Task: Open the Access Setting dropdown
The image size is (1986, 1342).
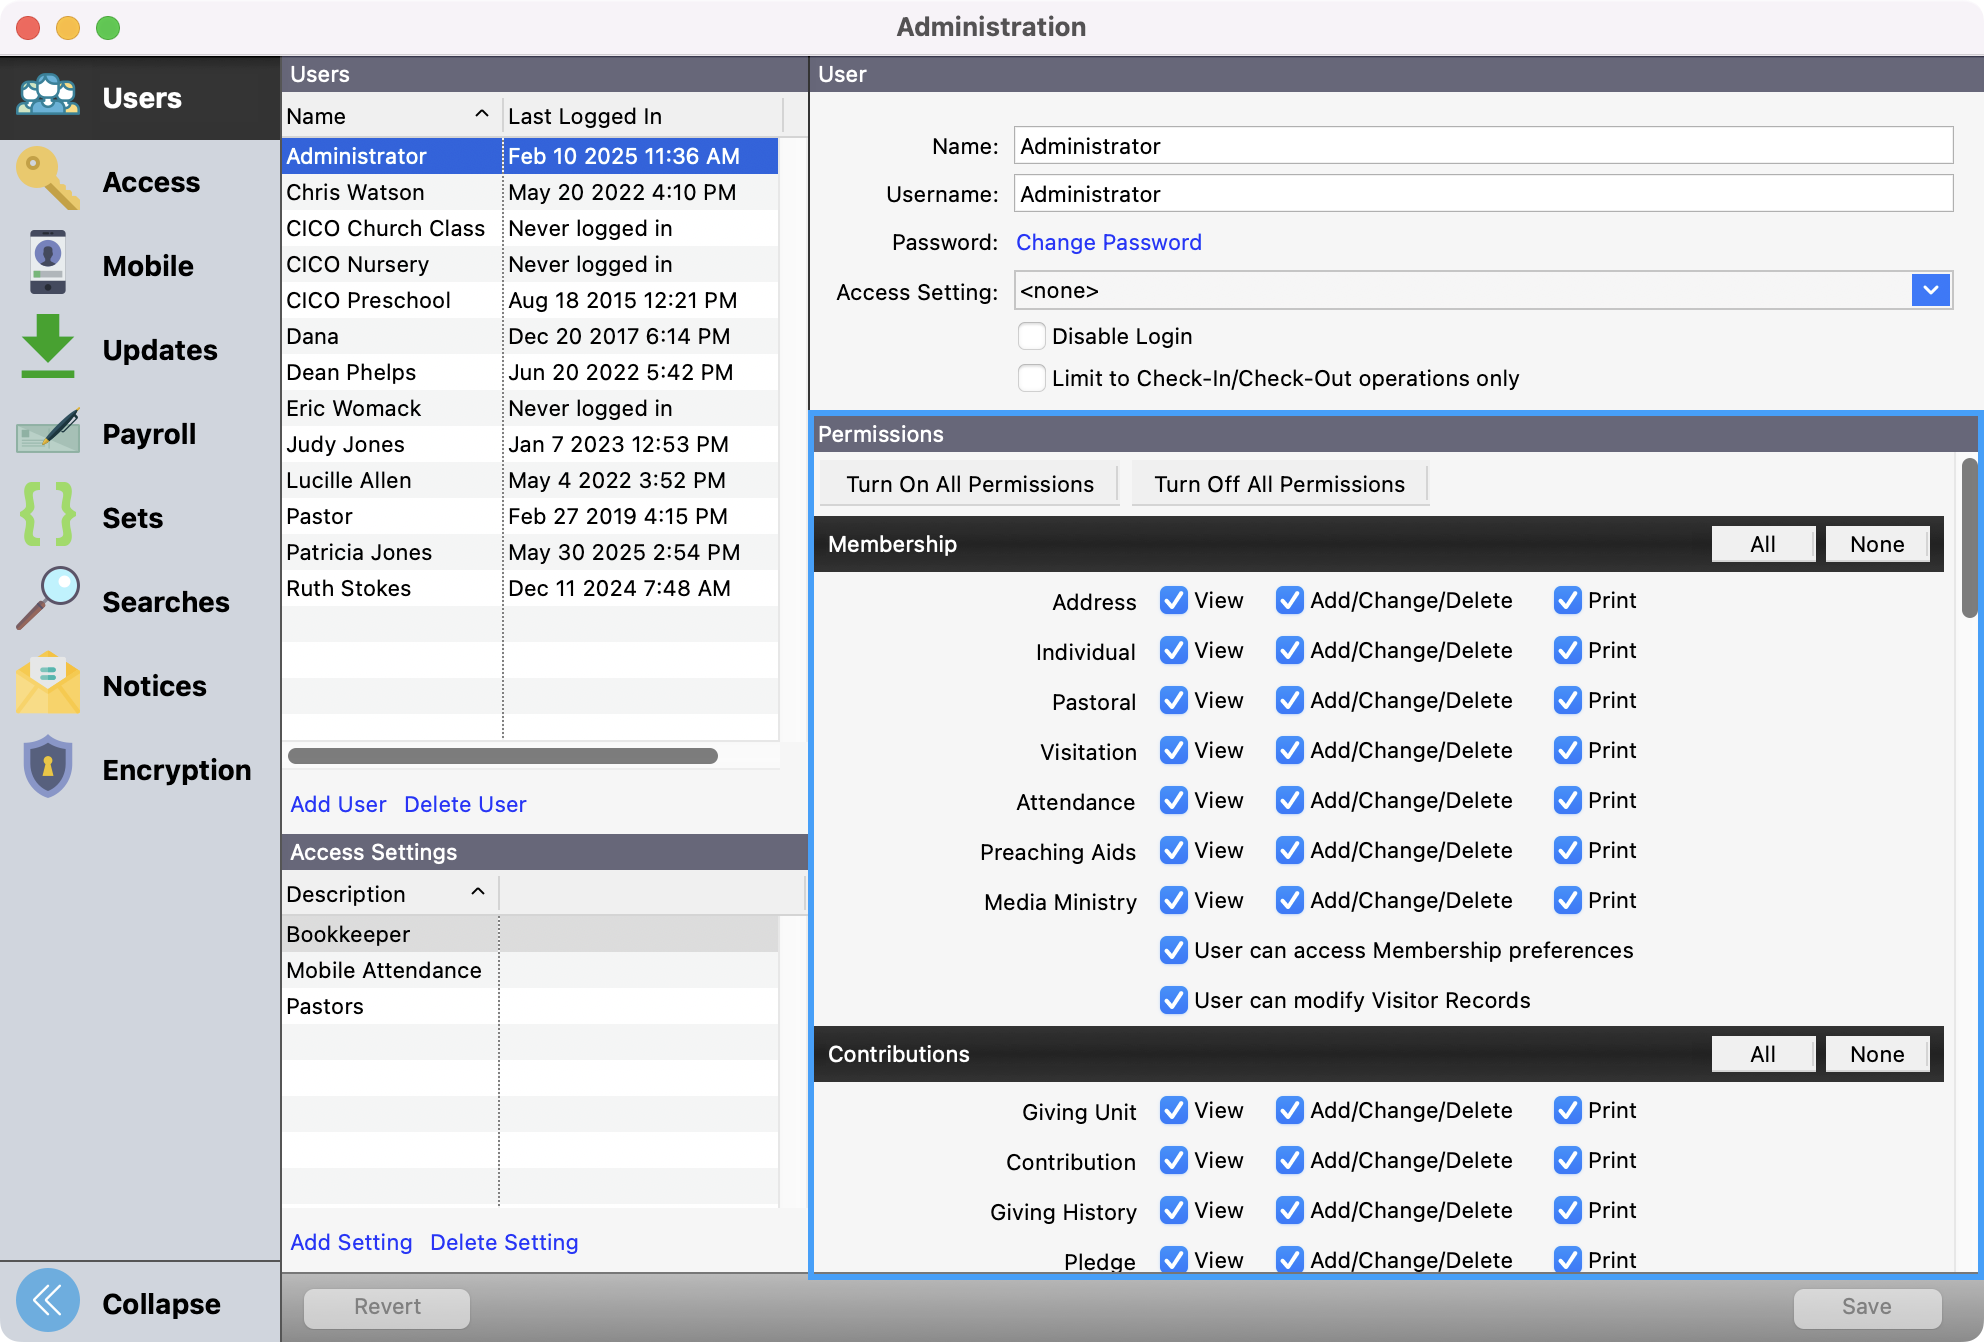Action: 1930,291
